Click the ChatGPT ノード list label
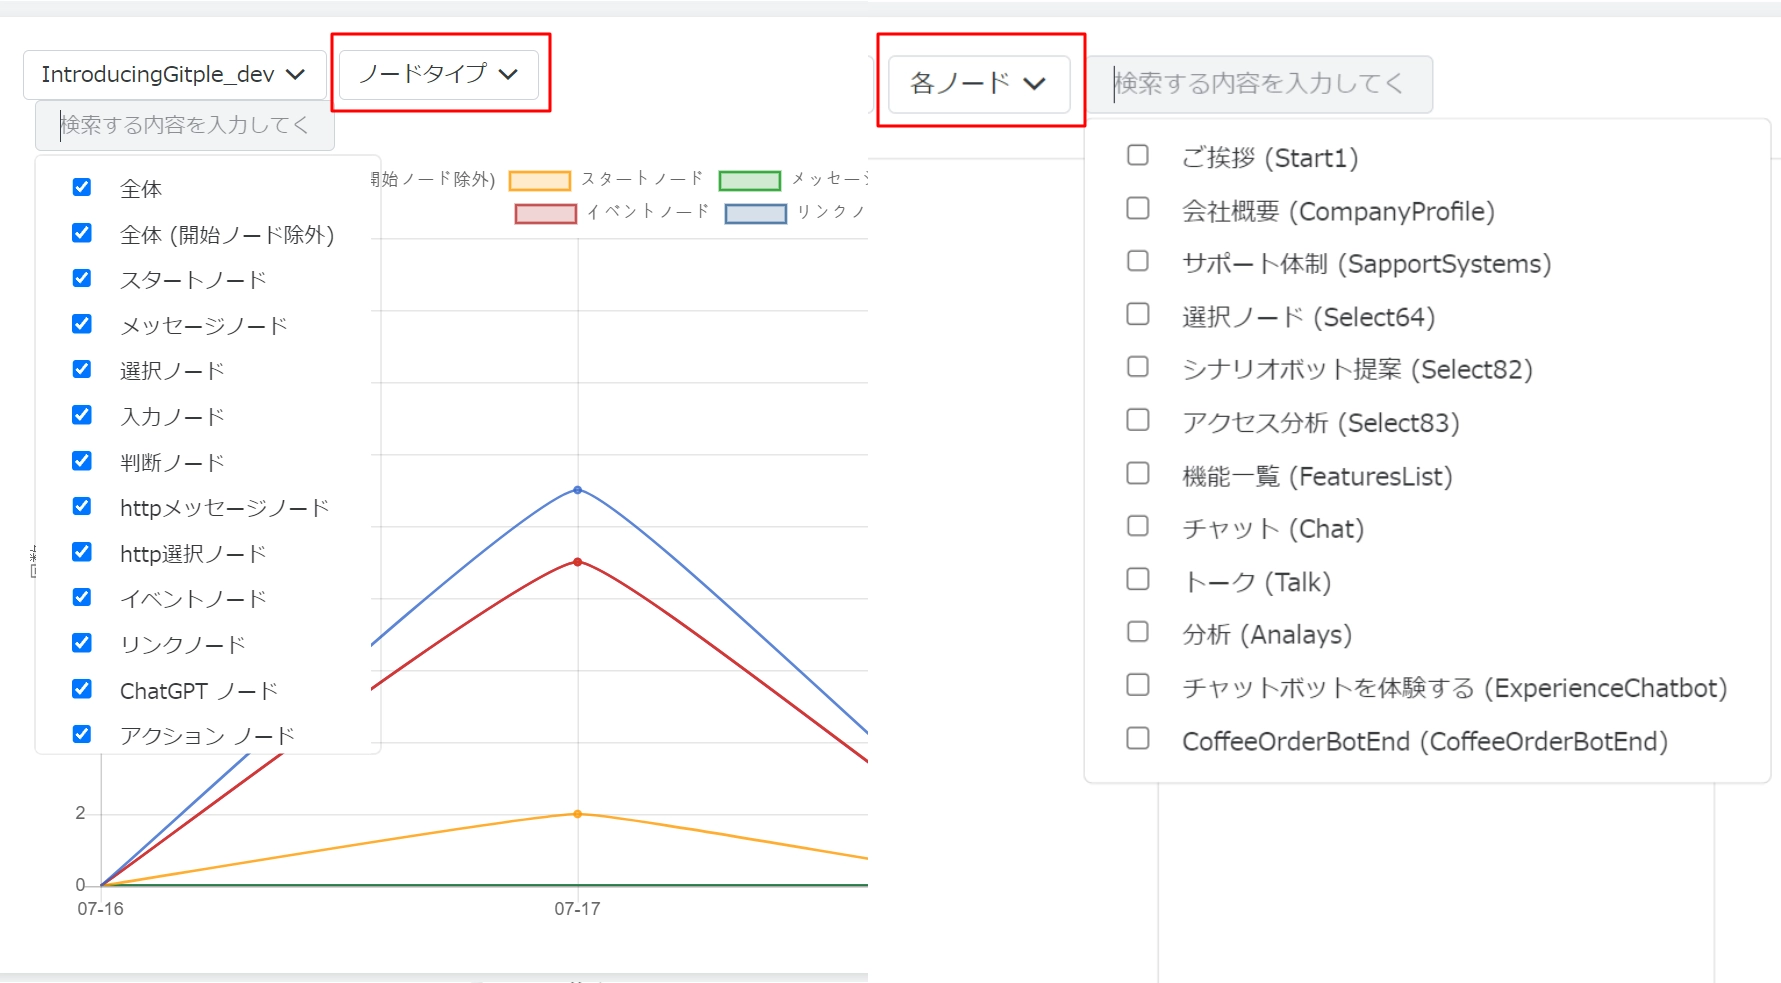The height and width of the screenshot is (983, 1781). (x=199, y=691)
